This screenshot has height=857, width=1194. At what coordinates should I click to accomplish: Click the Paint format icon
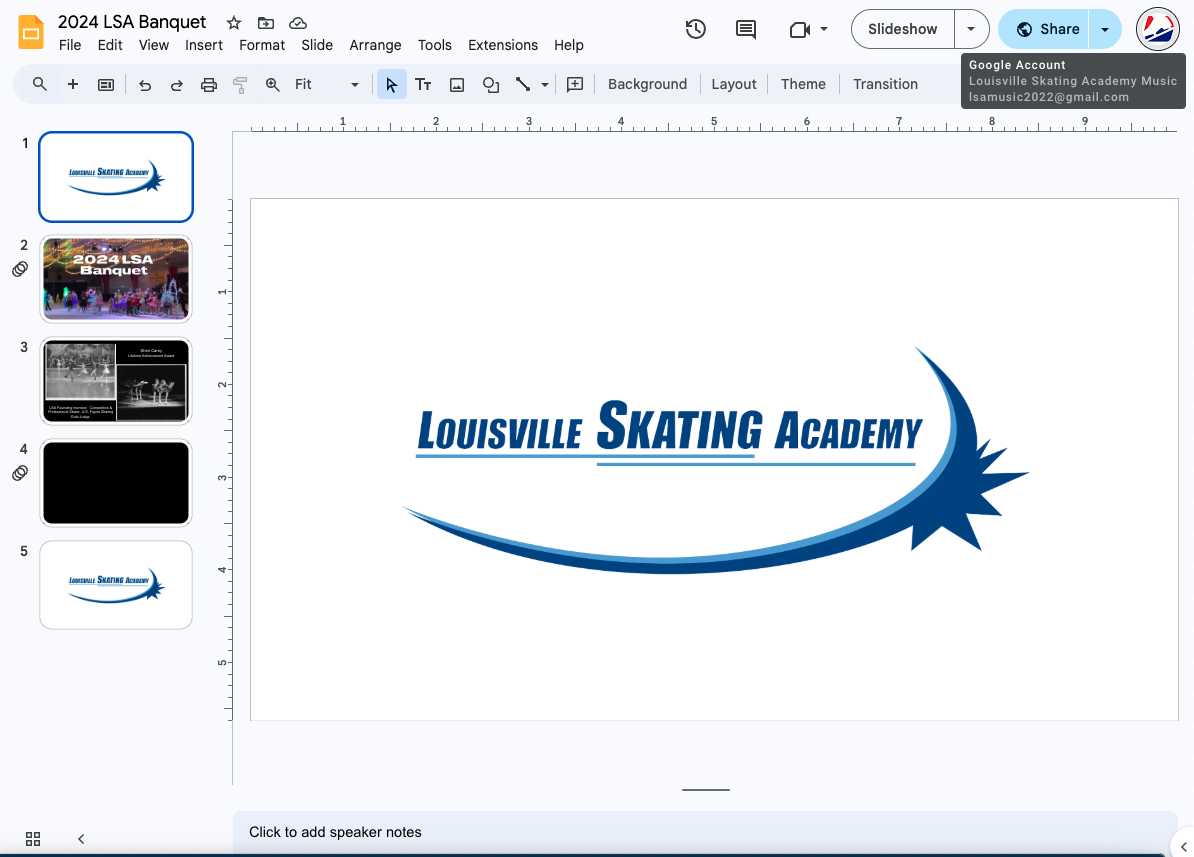pyautogui.click(x=240, y=85)
